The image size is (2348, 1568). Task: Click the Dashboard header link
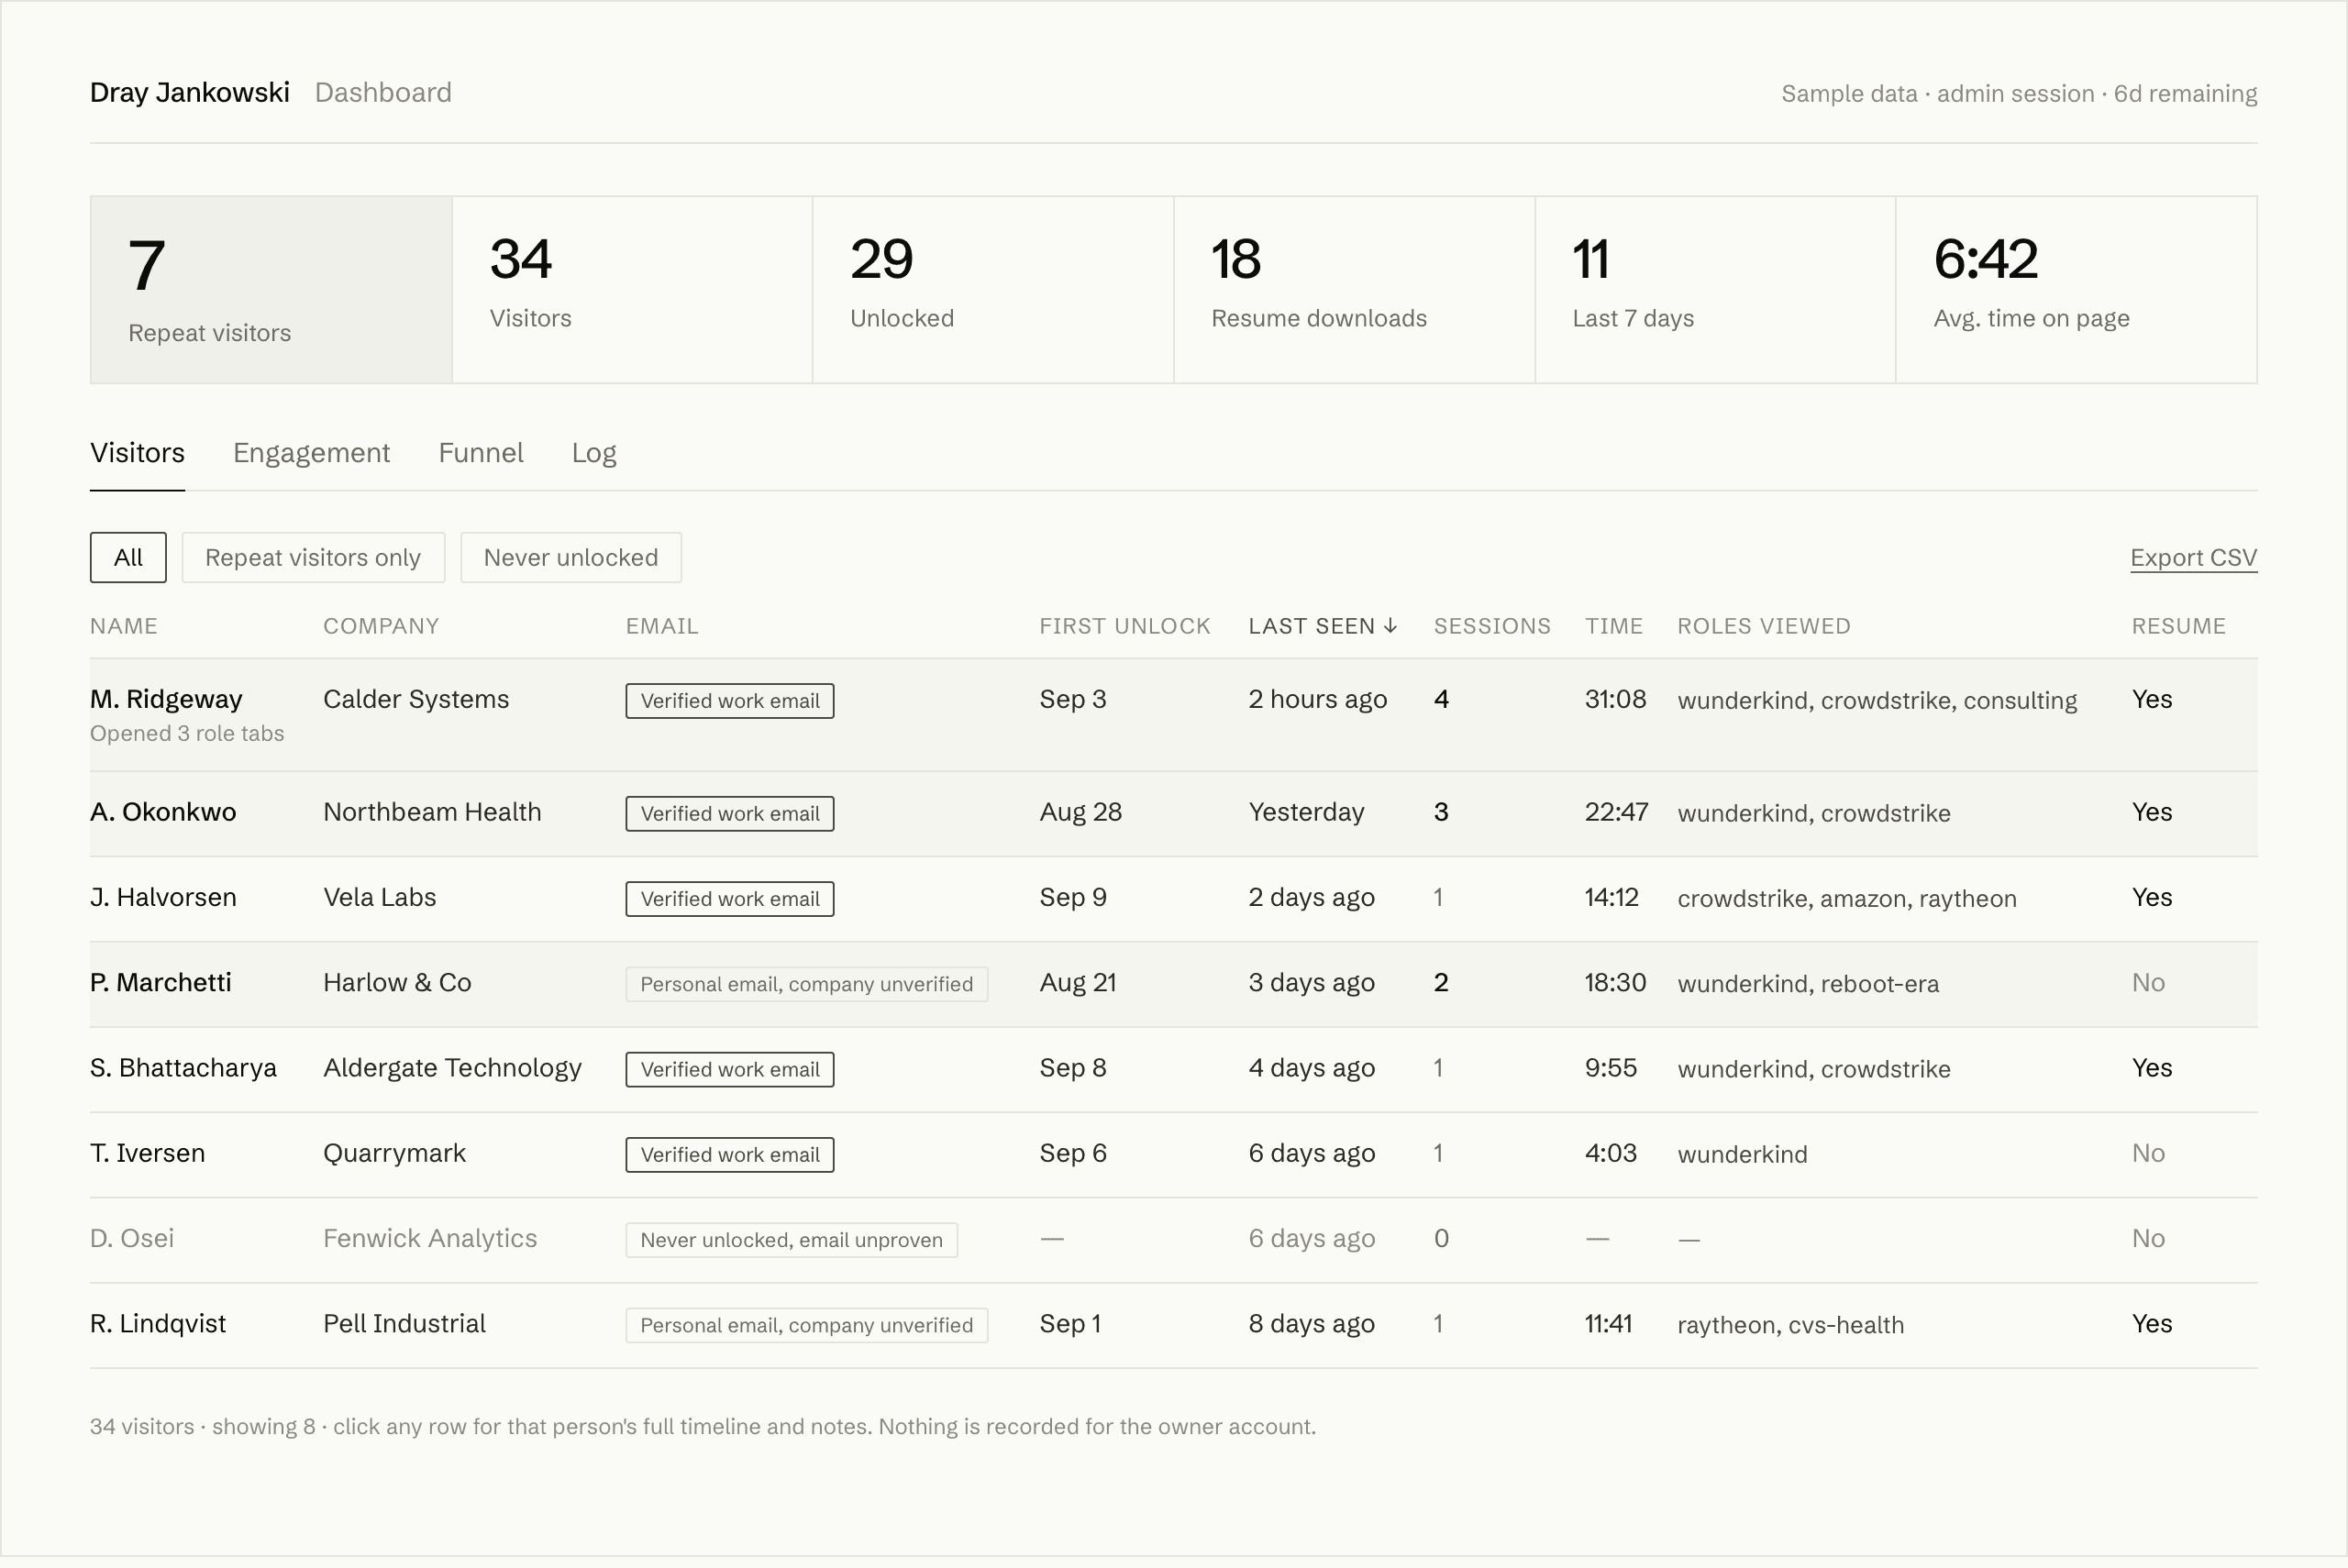(x=383, y=92)
